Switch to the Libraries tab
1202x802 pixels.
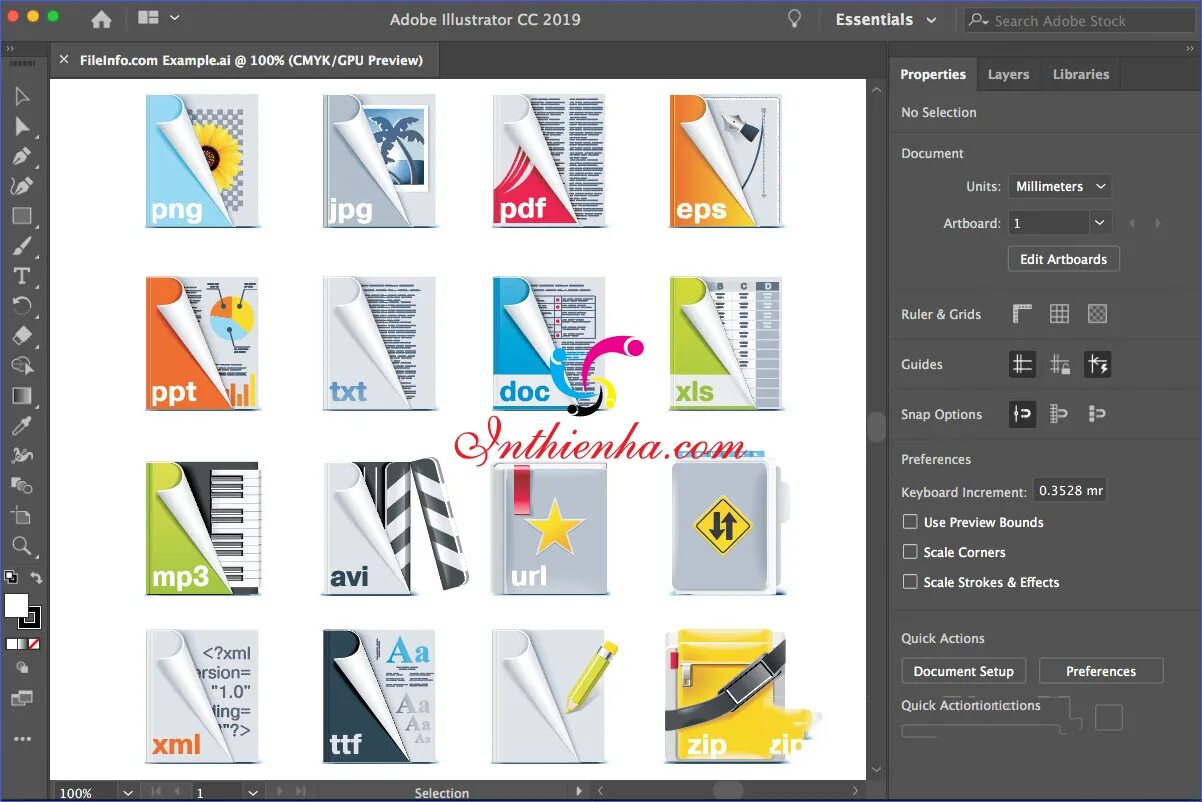click(1081, 74)
